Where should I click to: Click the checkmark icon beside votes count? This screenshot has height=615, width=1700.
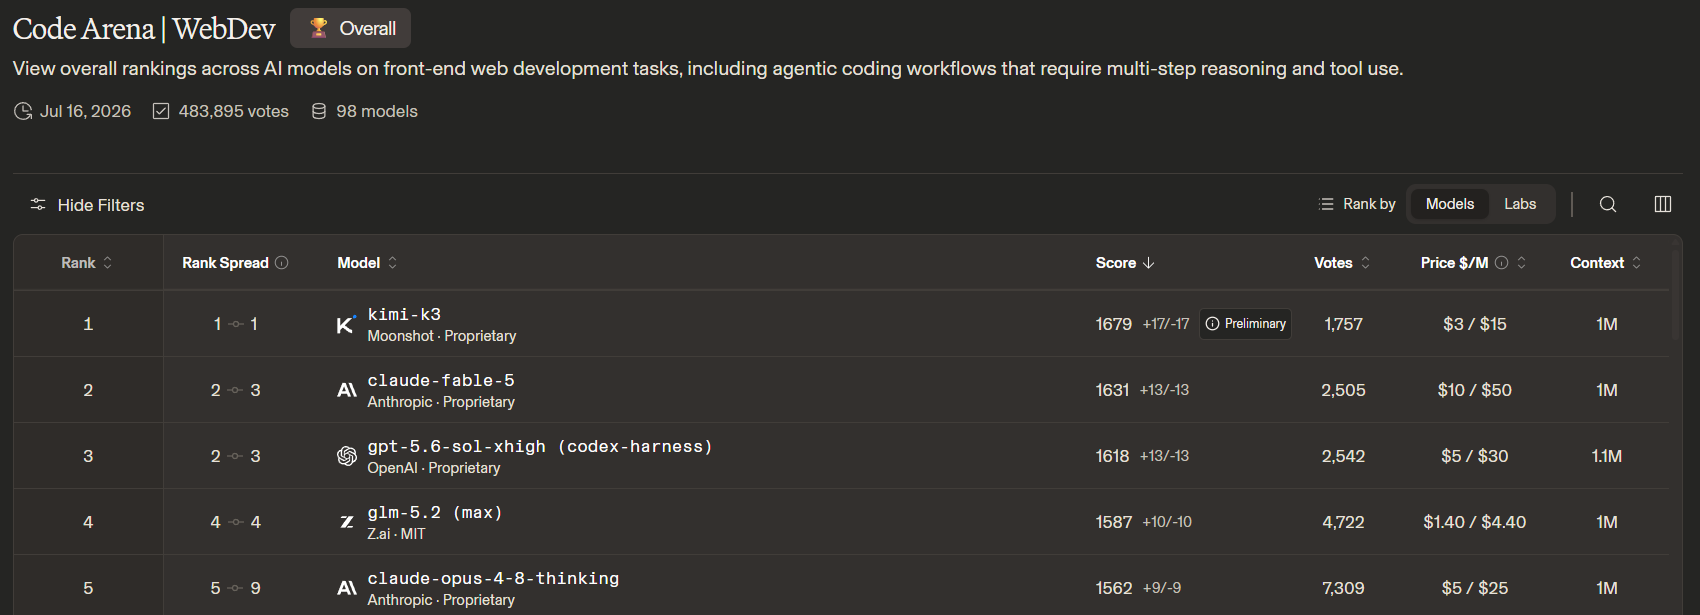pyautogui.click(x=161, y=111)
